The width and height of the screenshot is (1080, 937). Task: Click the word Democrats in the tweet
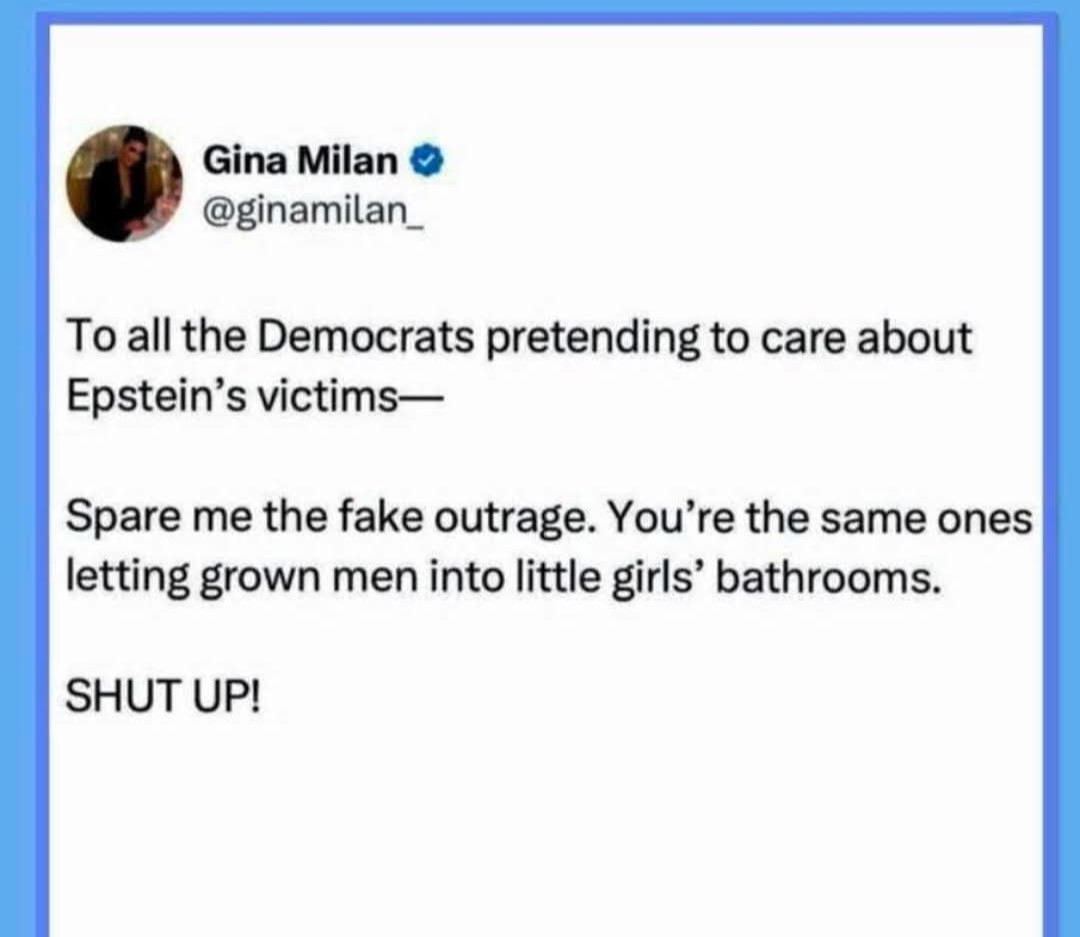tap(366, 338)
